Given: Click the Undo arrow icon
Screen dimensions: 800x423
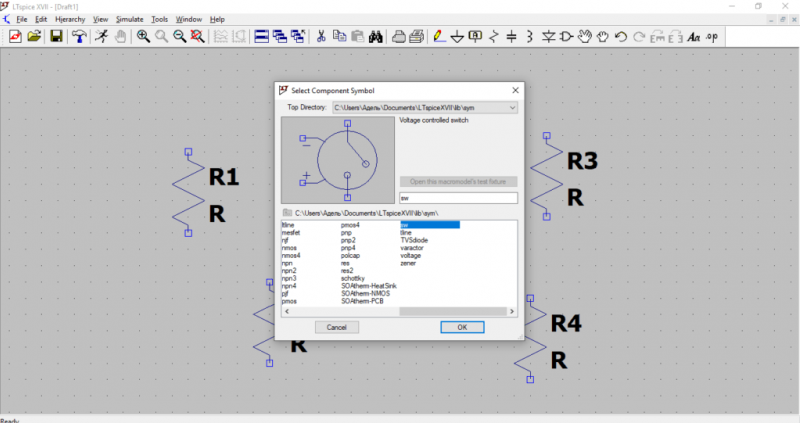Looking at the screenshot, I should (x=621, y=36).
